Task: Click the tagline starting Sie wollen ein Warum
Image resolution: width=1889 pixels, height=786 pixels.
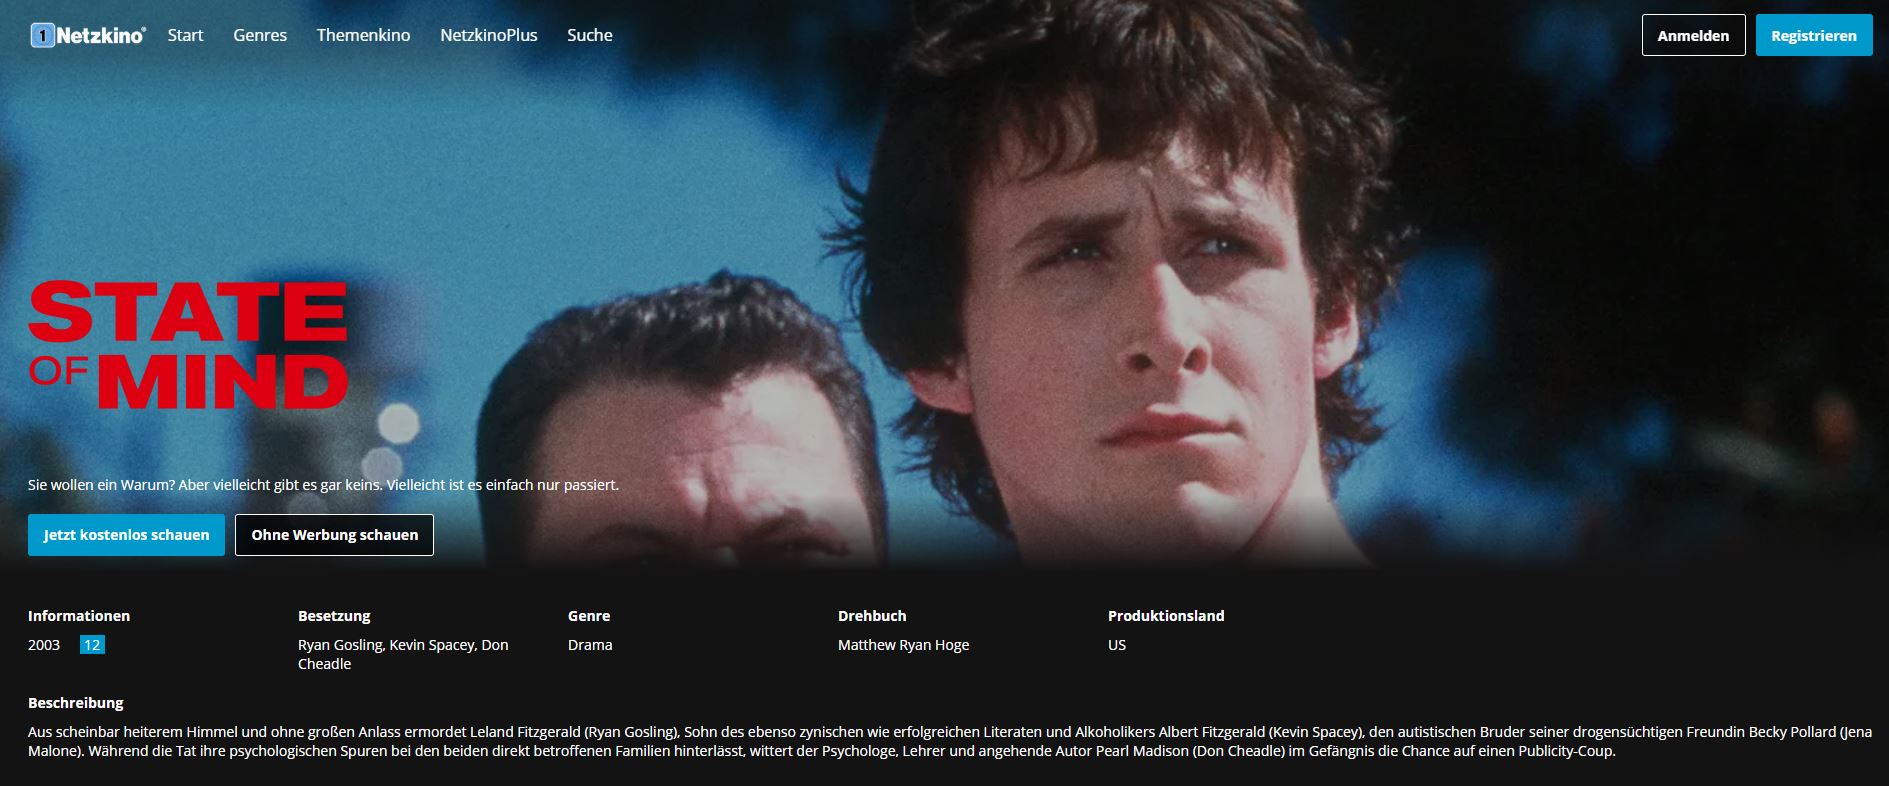Action: pos(323,485)
